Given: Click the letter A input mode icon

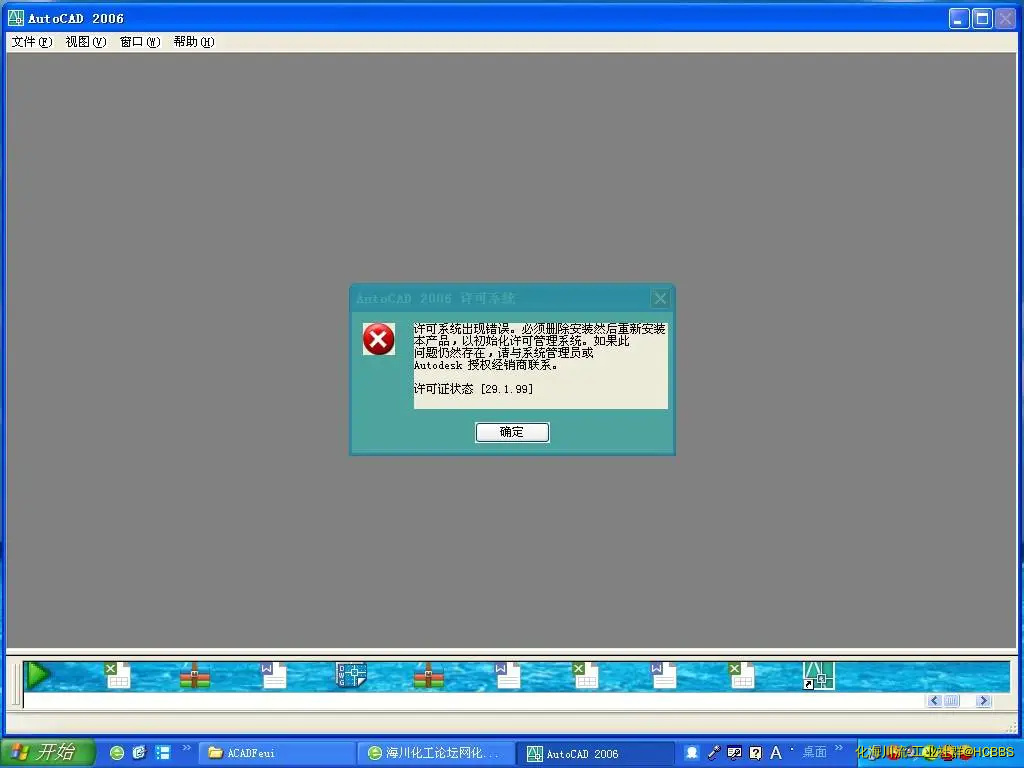Looking at the screenshot, I should click(776, 753).
